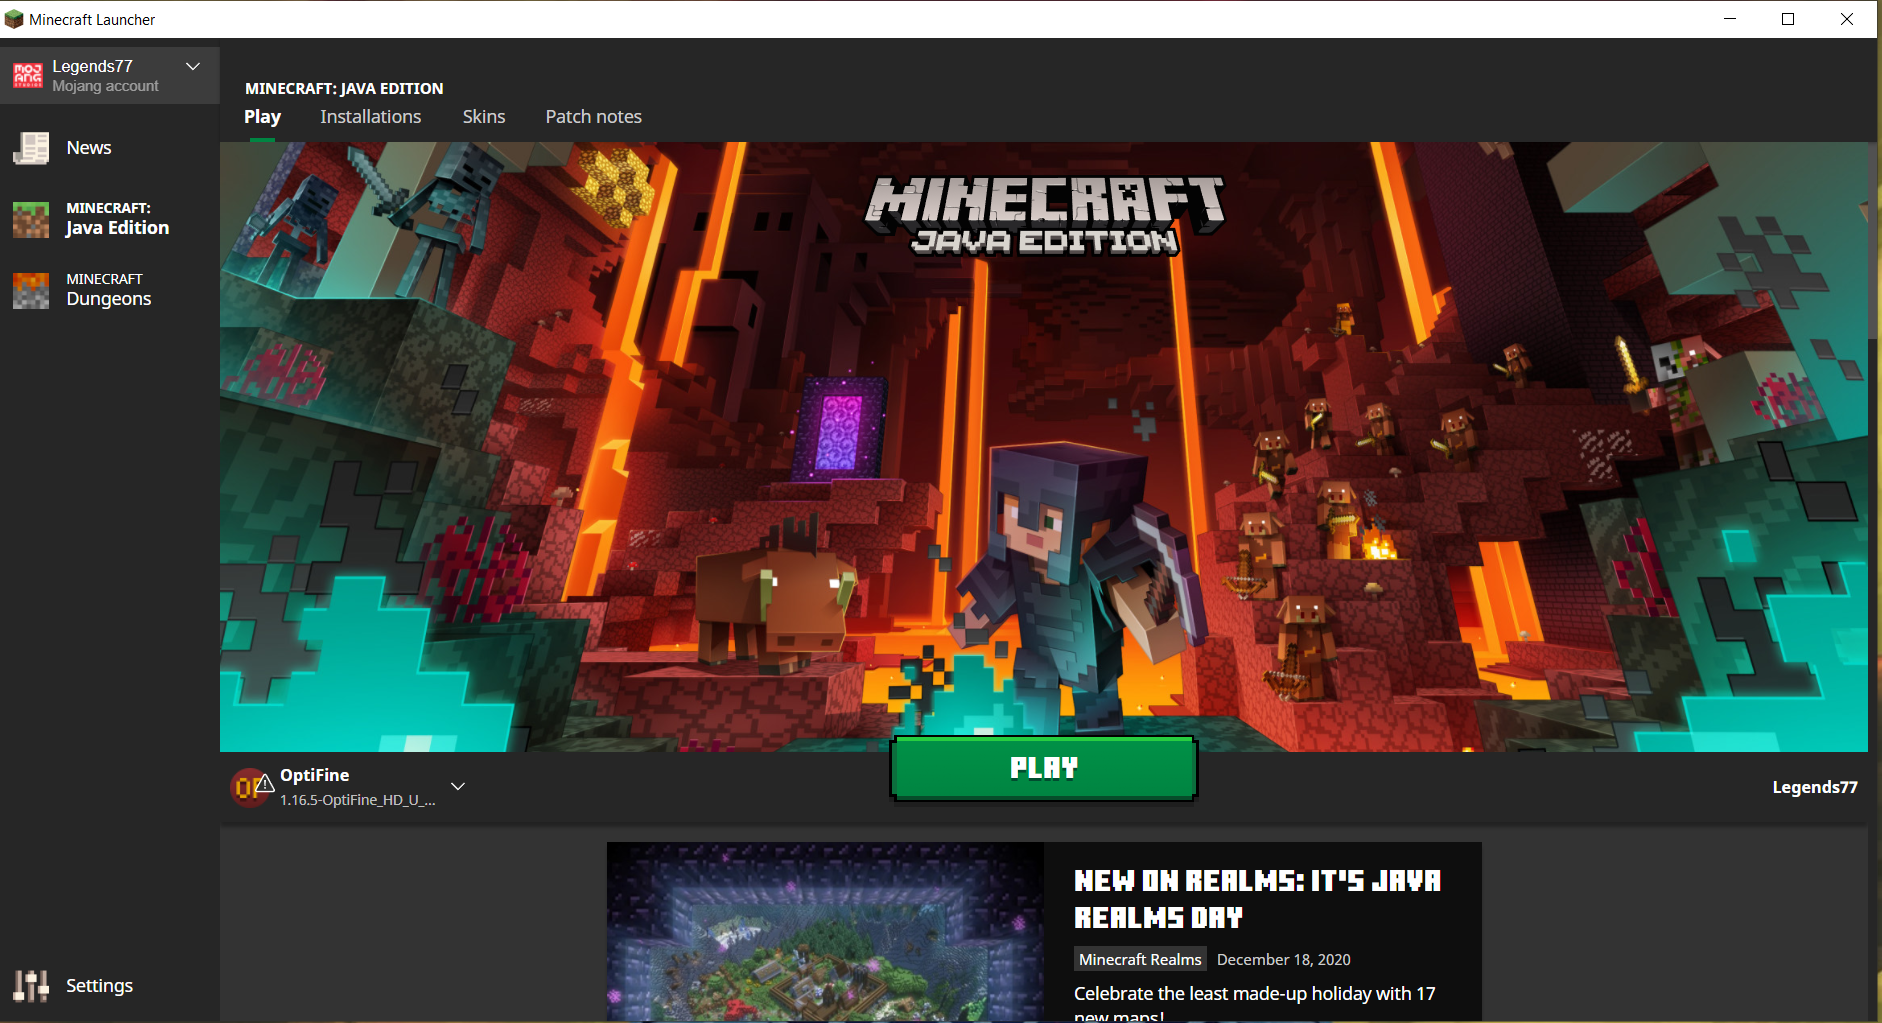Click the Minecraft Launcher title bar icon
The height and width of the screenshot is (1023, 1882).
point(14,19)
